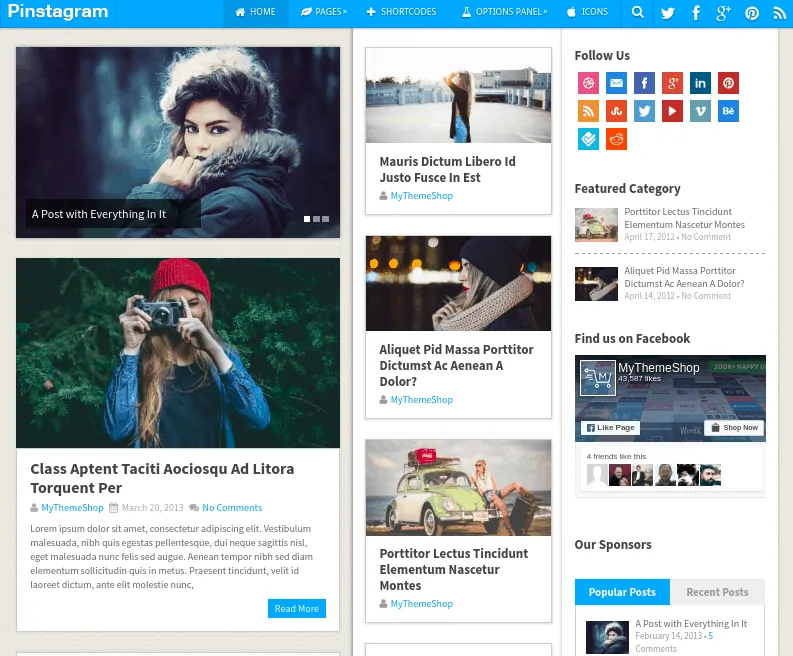Click Foursquare icon under Follow Us
Image resolution: width=793 pixels, height=656 pixels.
[x=588, y=139]
